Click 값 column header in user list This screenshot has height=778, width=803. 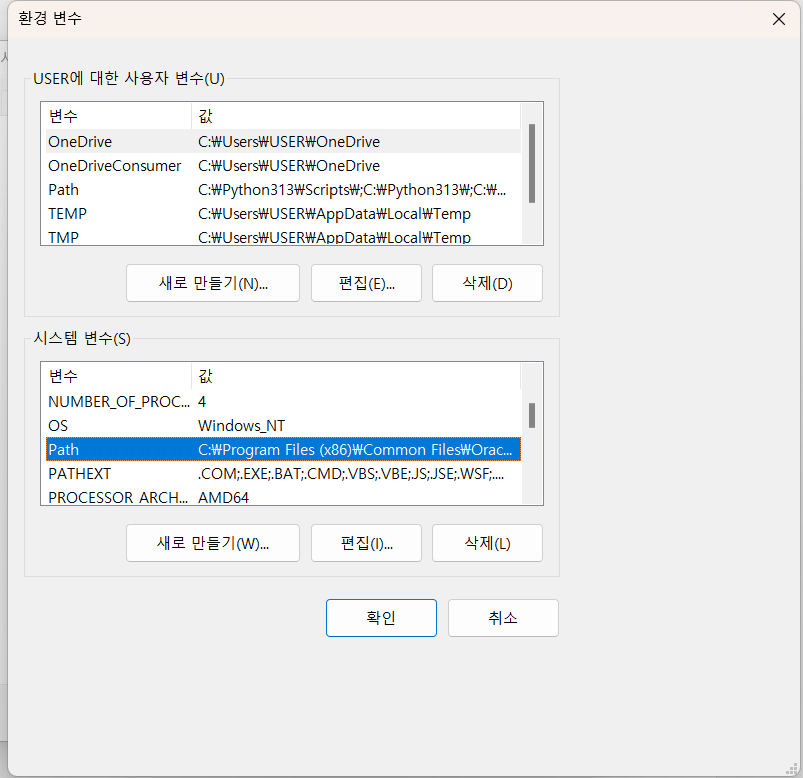tap(356, 116)
